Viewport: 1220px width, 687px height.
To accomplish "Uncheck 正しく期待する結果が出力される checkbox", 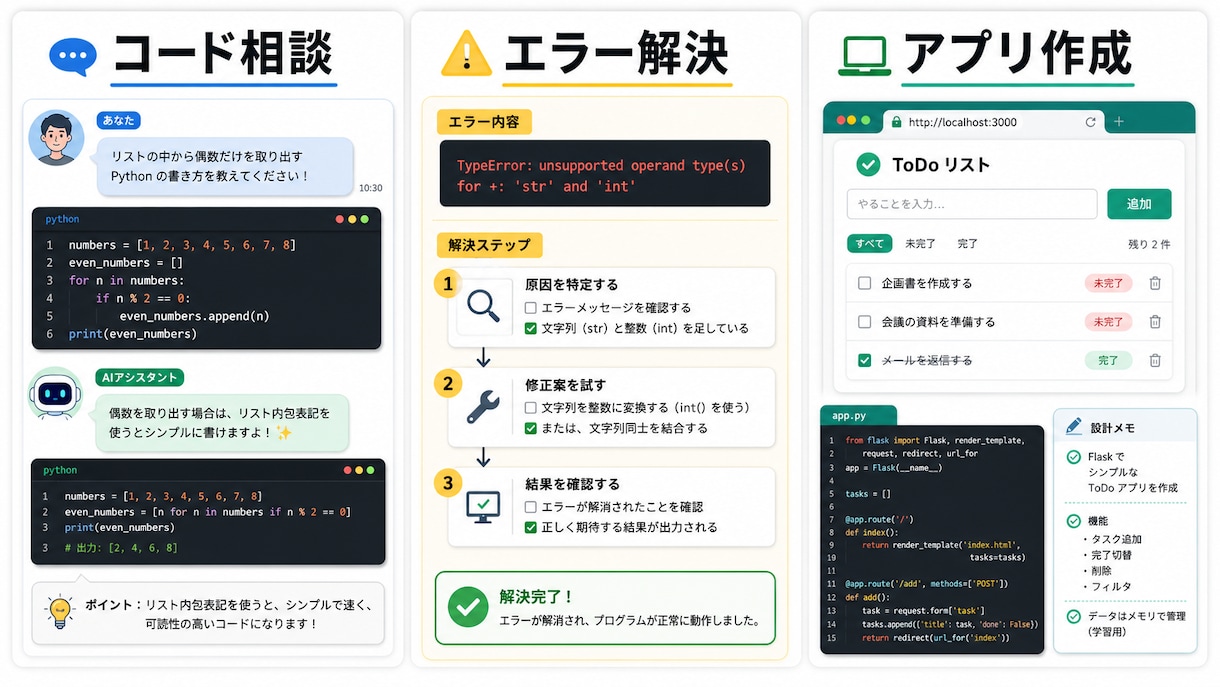I will click(x=531, y=527).
